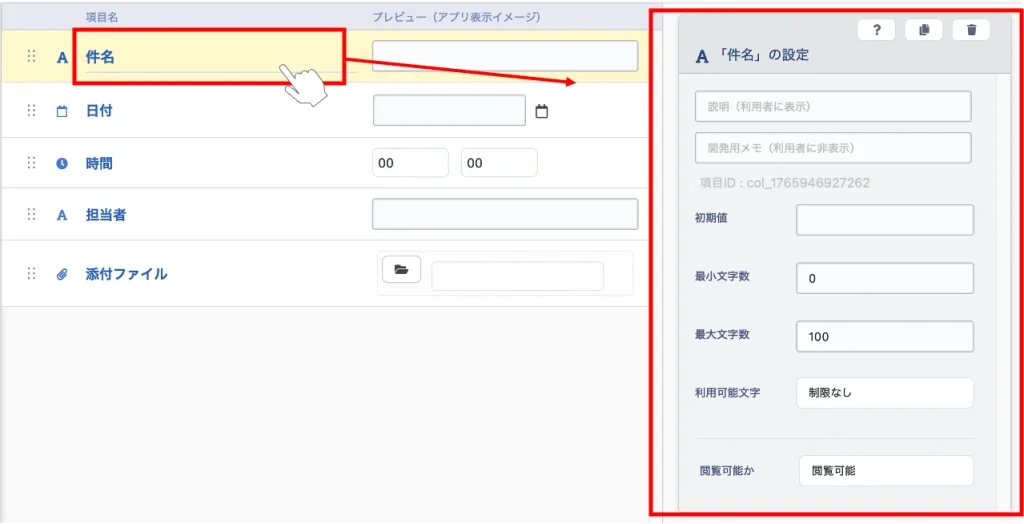The width and height of the screenshot is (1024, 524).
Task: Select the 担当者 field name
Action: 106,214
